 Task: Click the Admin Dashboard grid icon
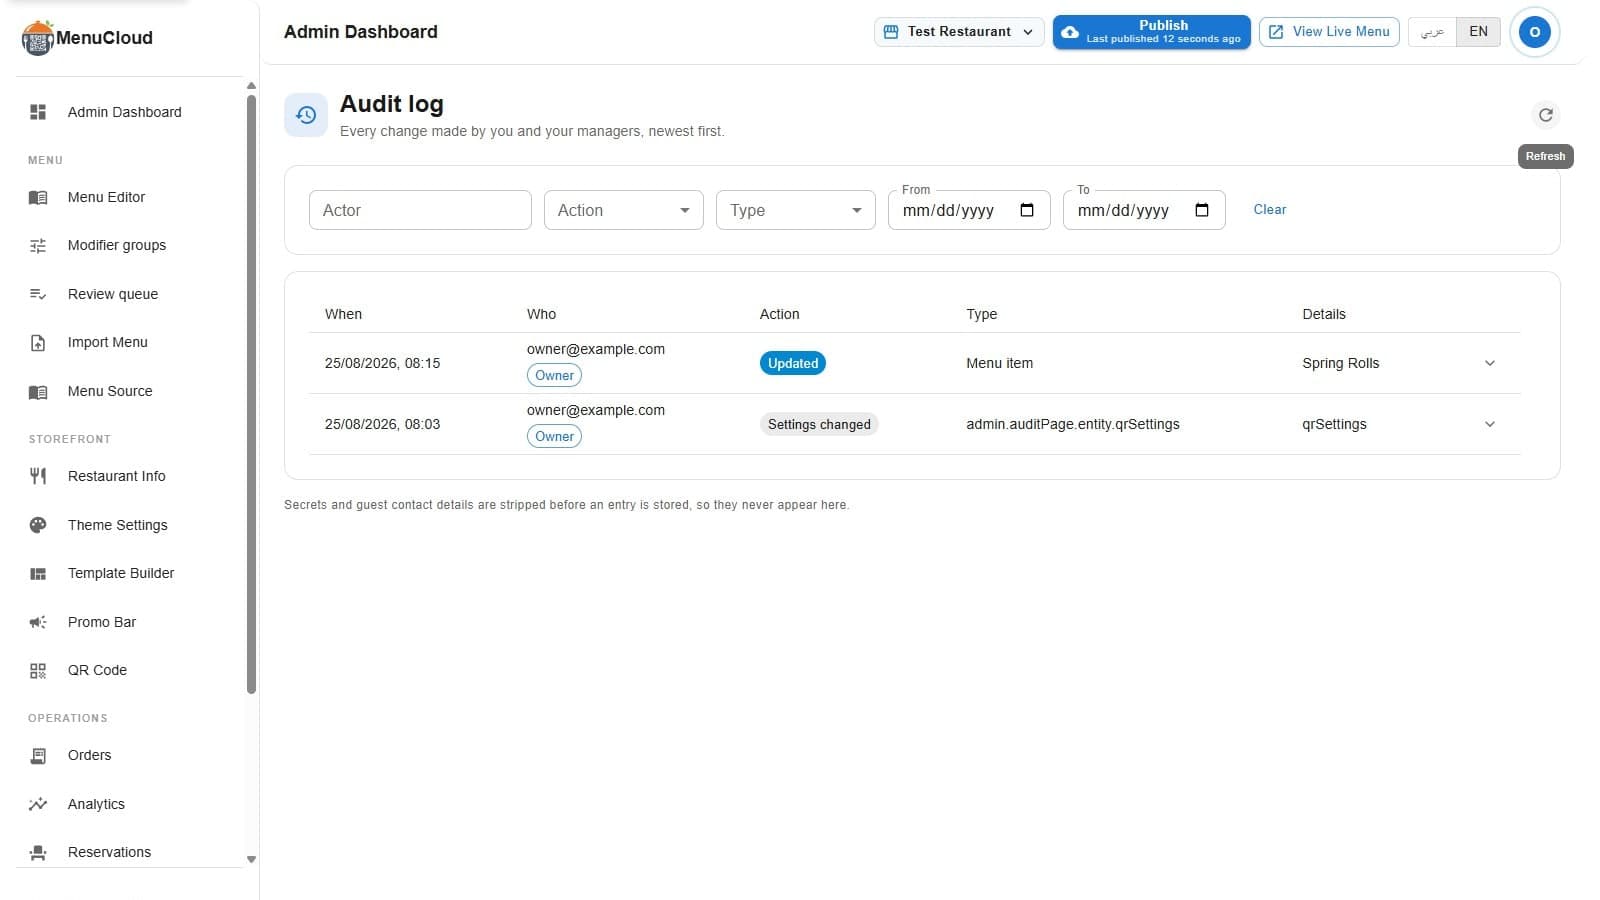click(38, 112)
